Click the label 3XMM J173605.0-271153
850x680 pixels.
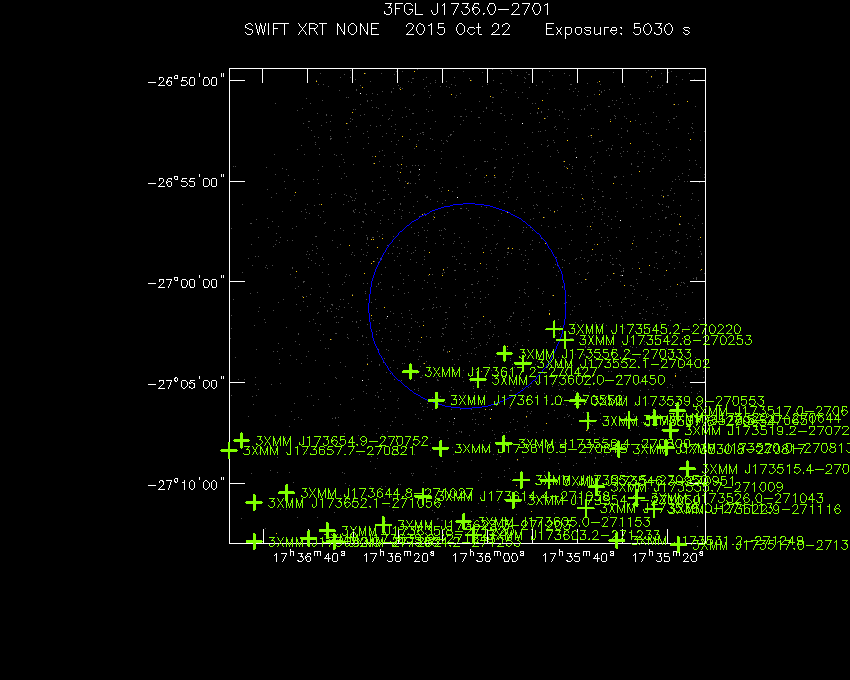(x=564, y=522)
